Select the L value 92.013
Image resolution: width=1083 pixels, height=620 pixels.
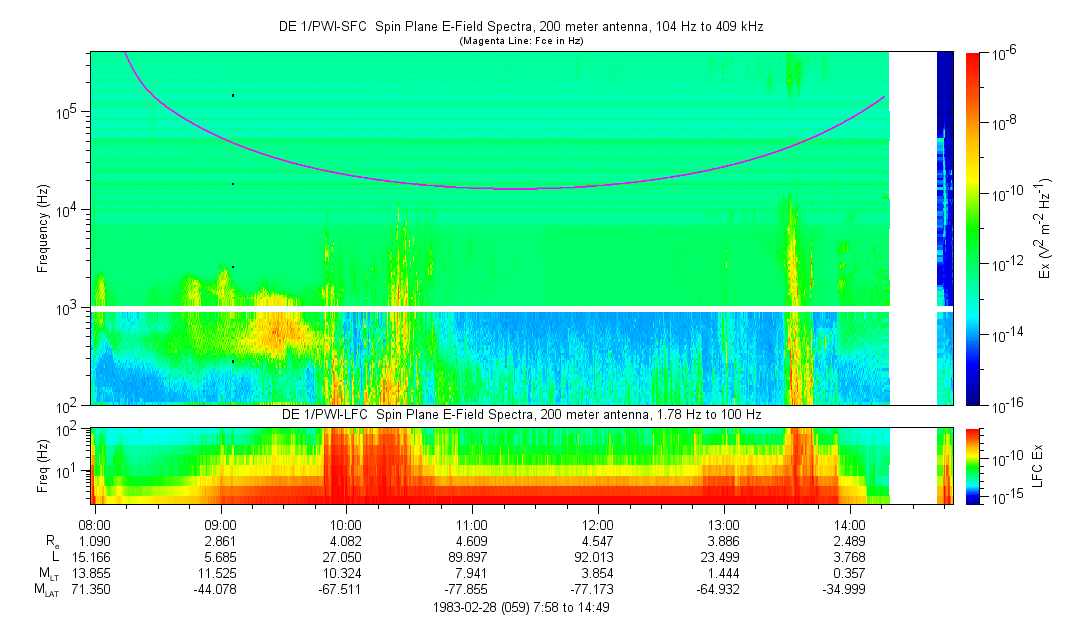(x=597, y=556)
